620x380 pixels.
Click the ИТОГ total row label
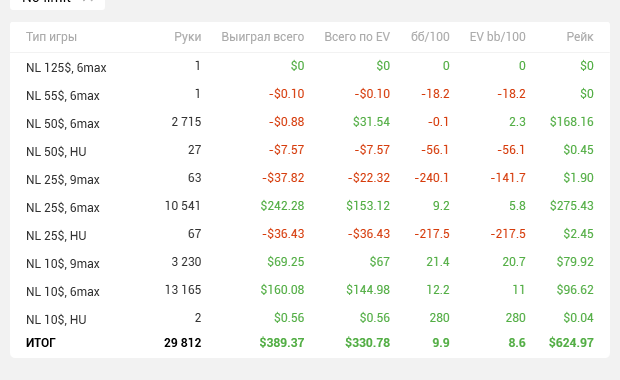[41, 342]
